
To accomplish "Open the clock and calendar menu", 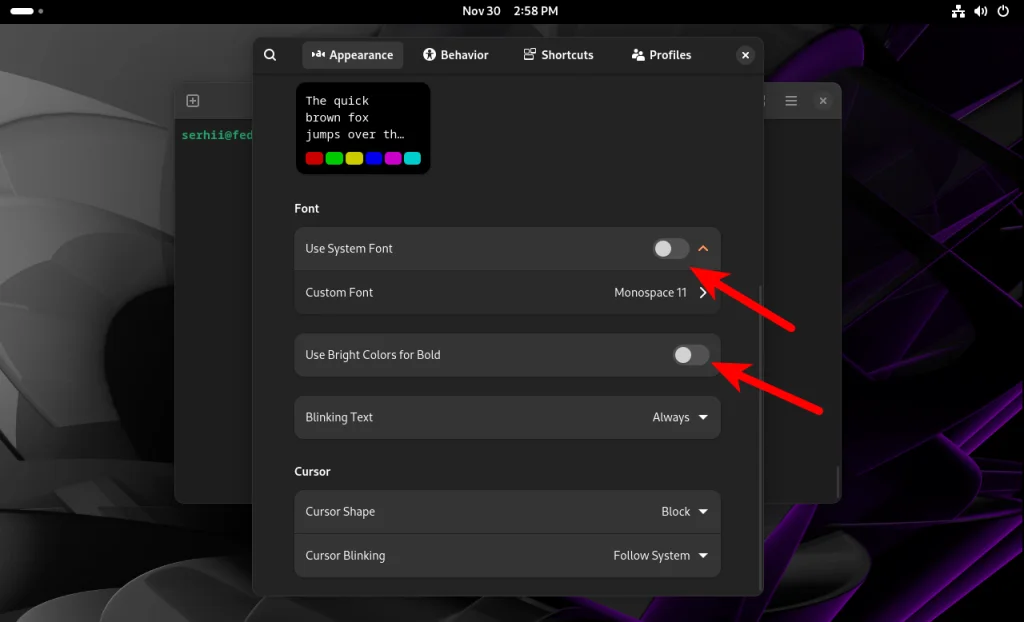I will (510, 11).
